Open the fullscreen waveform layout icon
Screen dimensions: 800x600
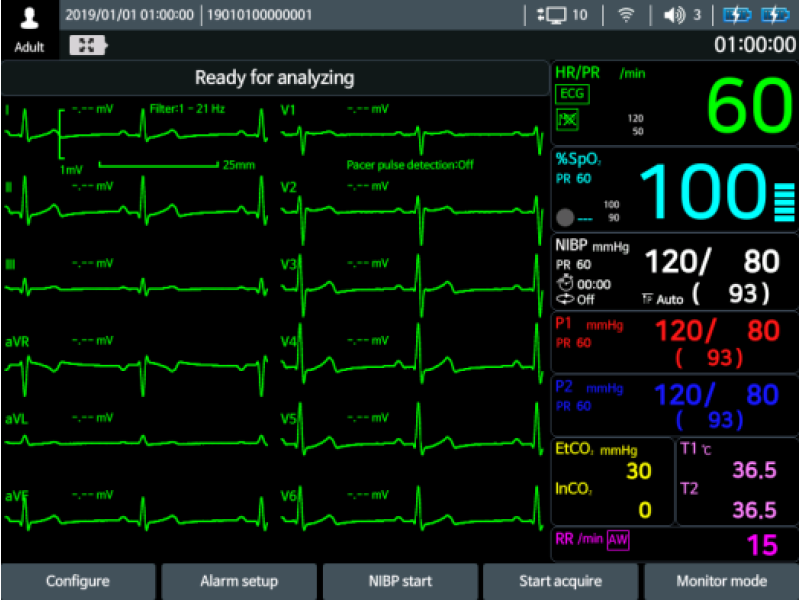click(x=88, y=44)
